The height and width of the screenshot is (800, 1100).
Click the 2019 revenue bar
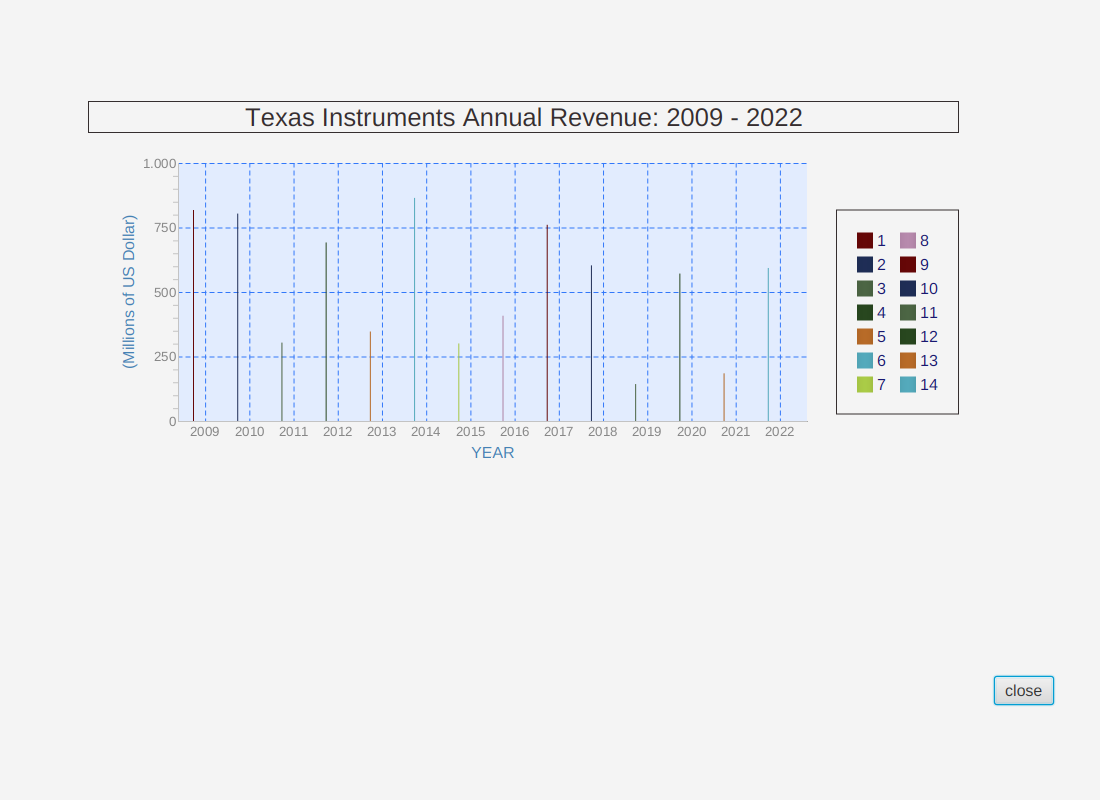(636, 403)
